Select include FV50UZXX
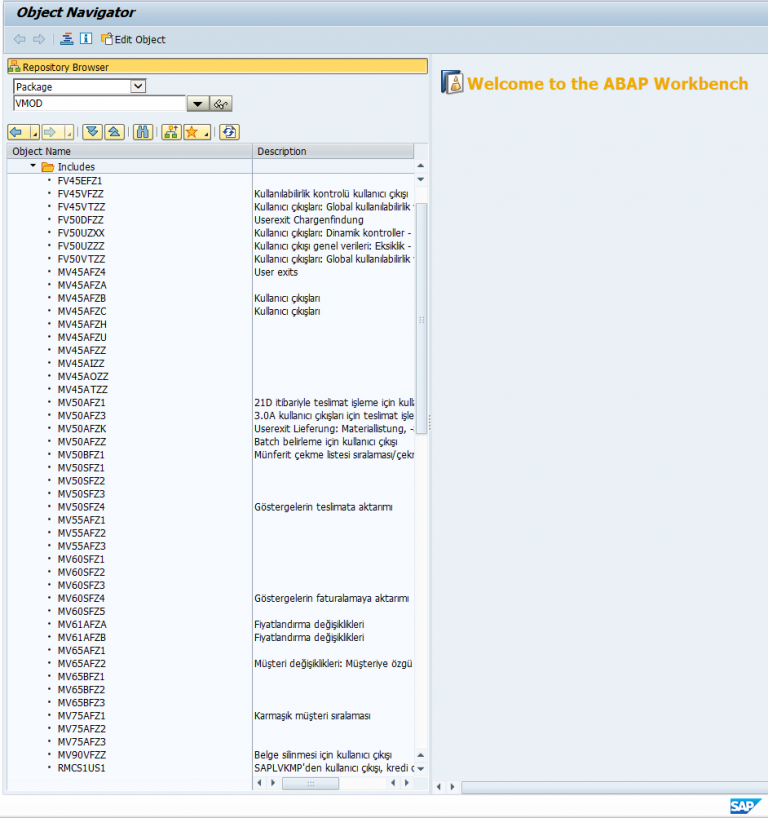 coord(81,233)
